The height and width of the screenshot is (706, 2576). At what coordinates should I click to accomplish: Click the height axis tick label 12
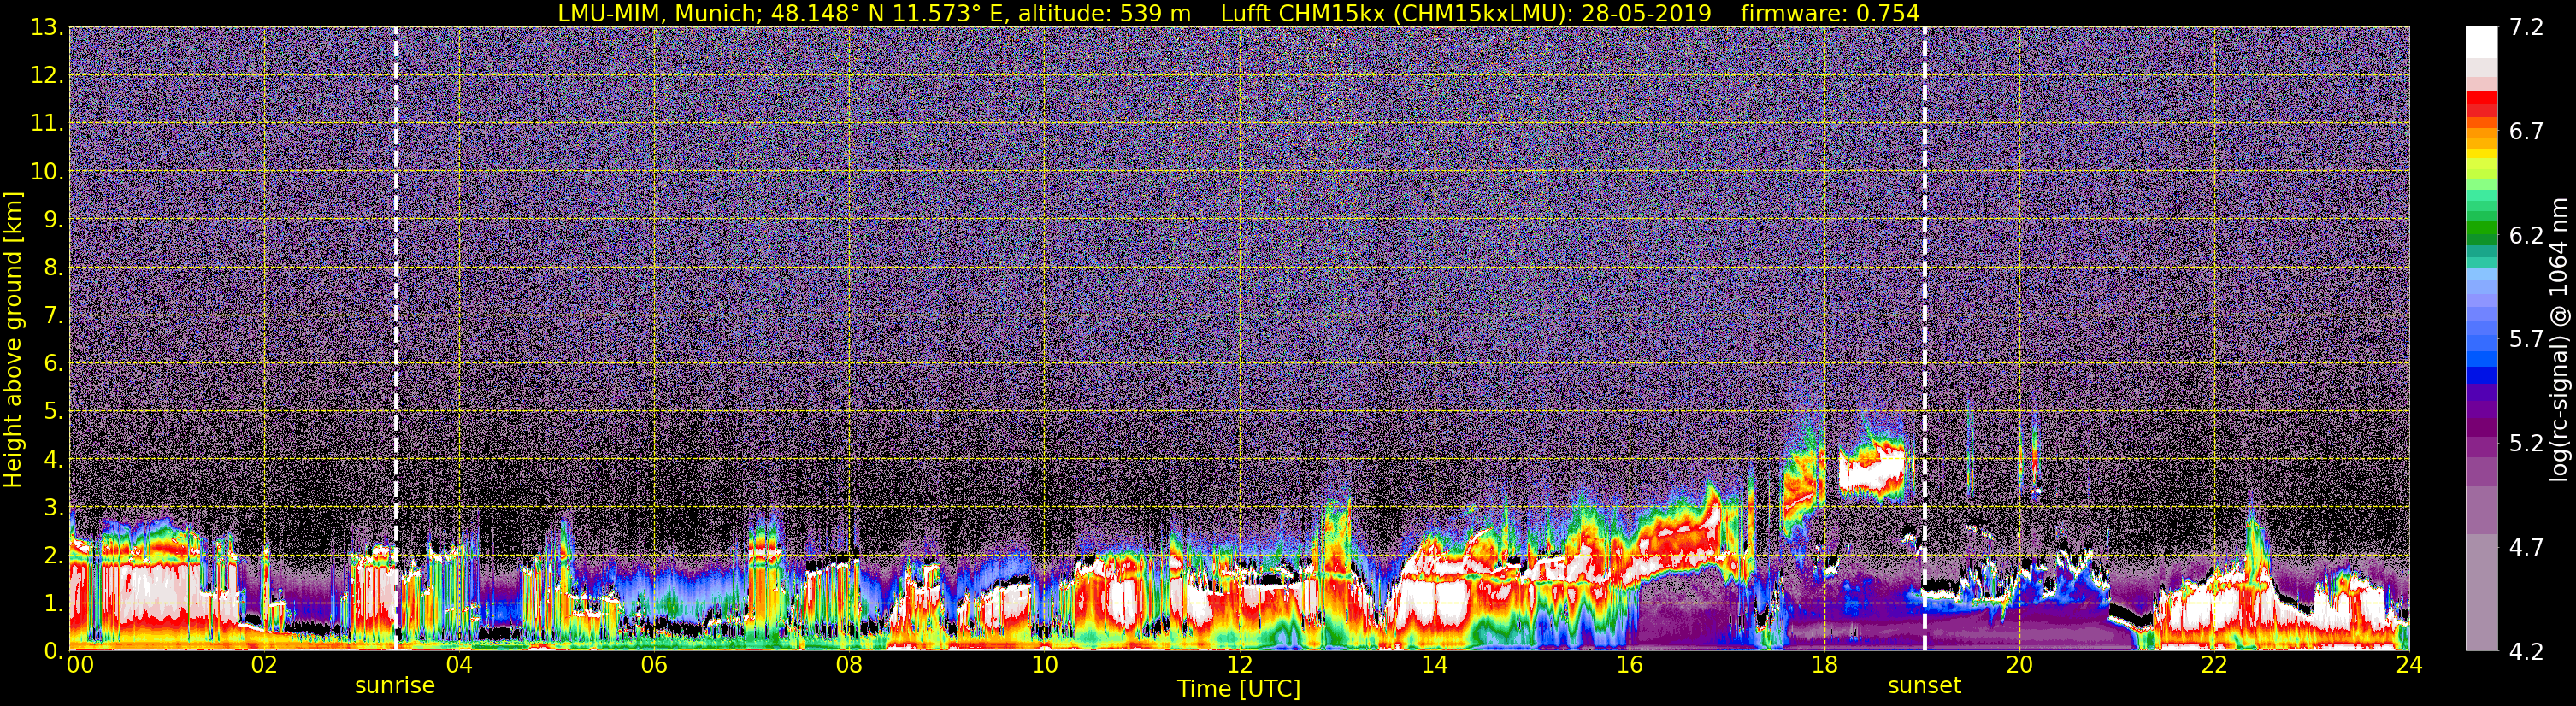click(x=46, y=76)
